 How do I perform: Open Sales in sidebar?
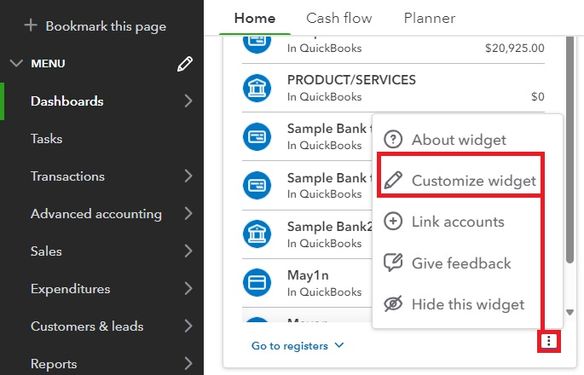tap(46, 251)
